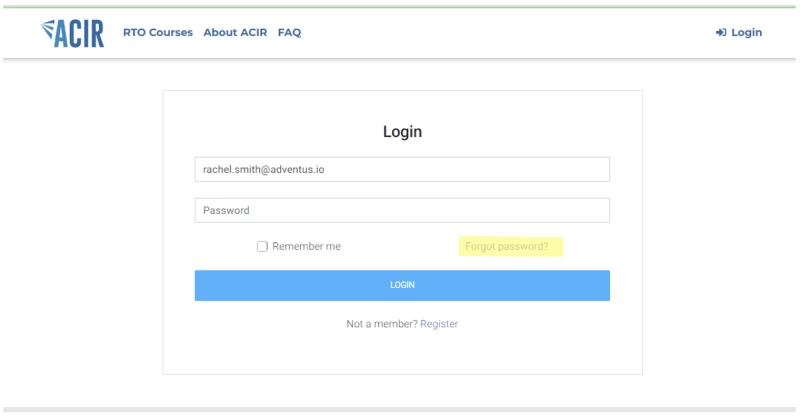The image size is (800, 417).
Task: Click the Login heading in the form
Action: 403,132
